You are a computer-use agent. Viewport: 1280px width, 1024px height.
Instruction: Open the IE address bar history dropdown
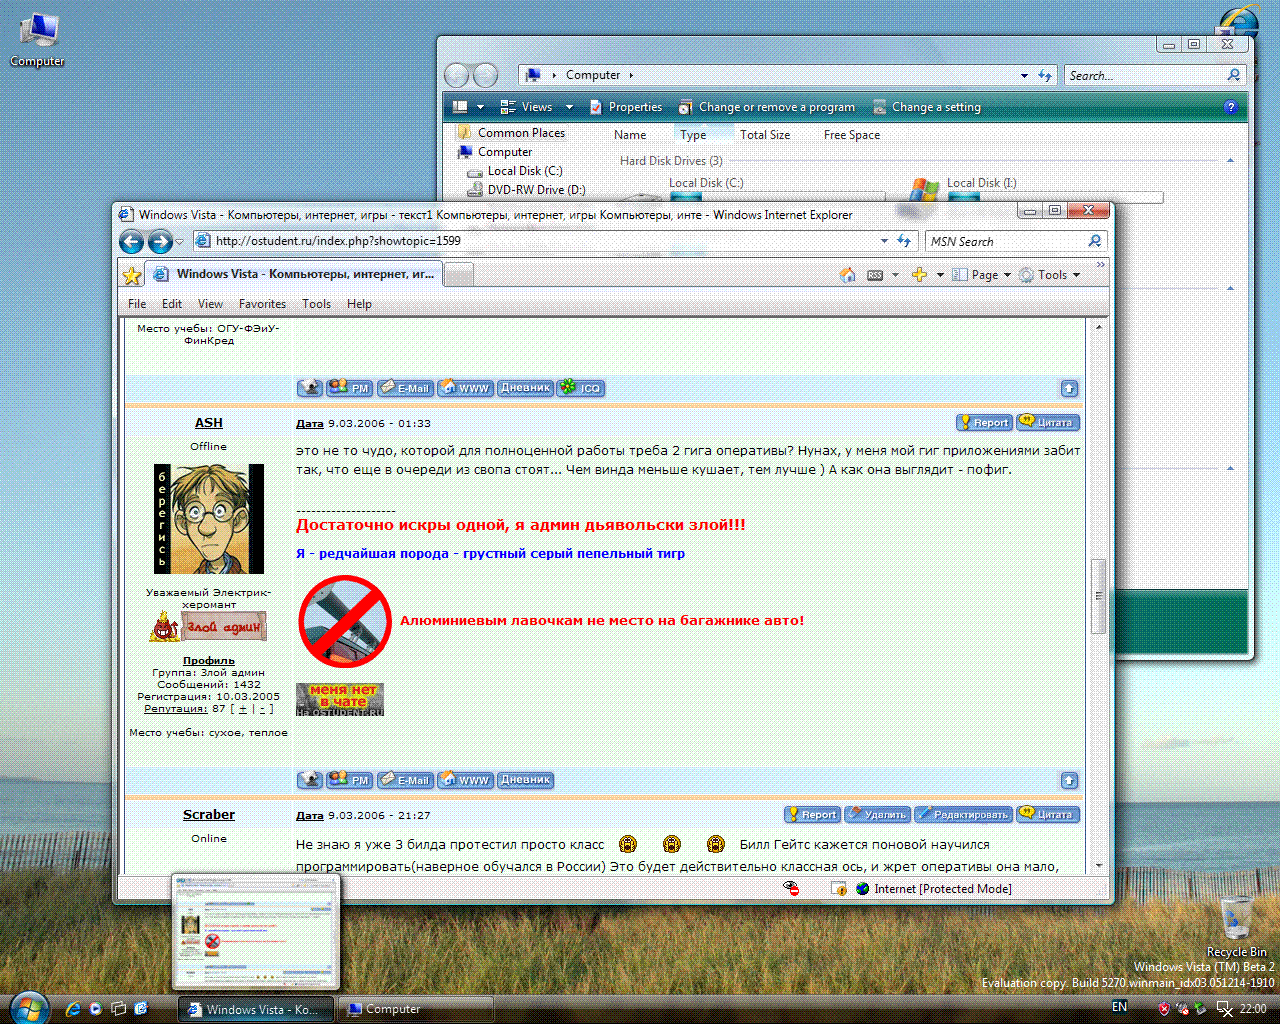(x=884, y=241)
